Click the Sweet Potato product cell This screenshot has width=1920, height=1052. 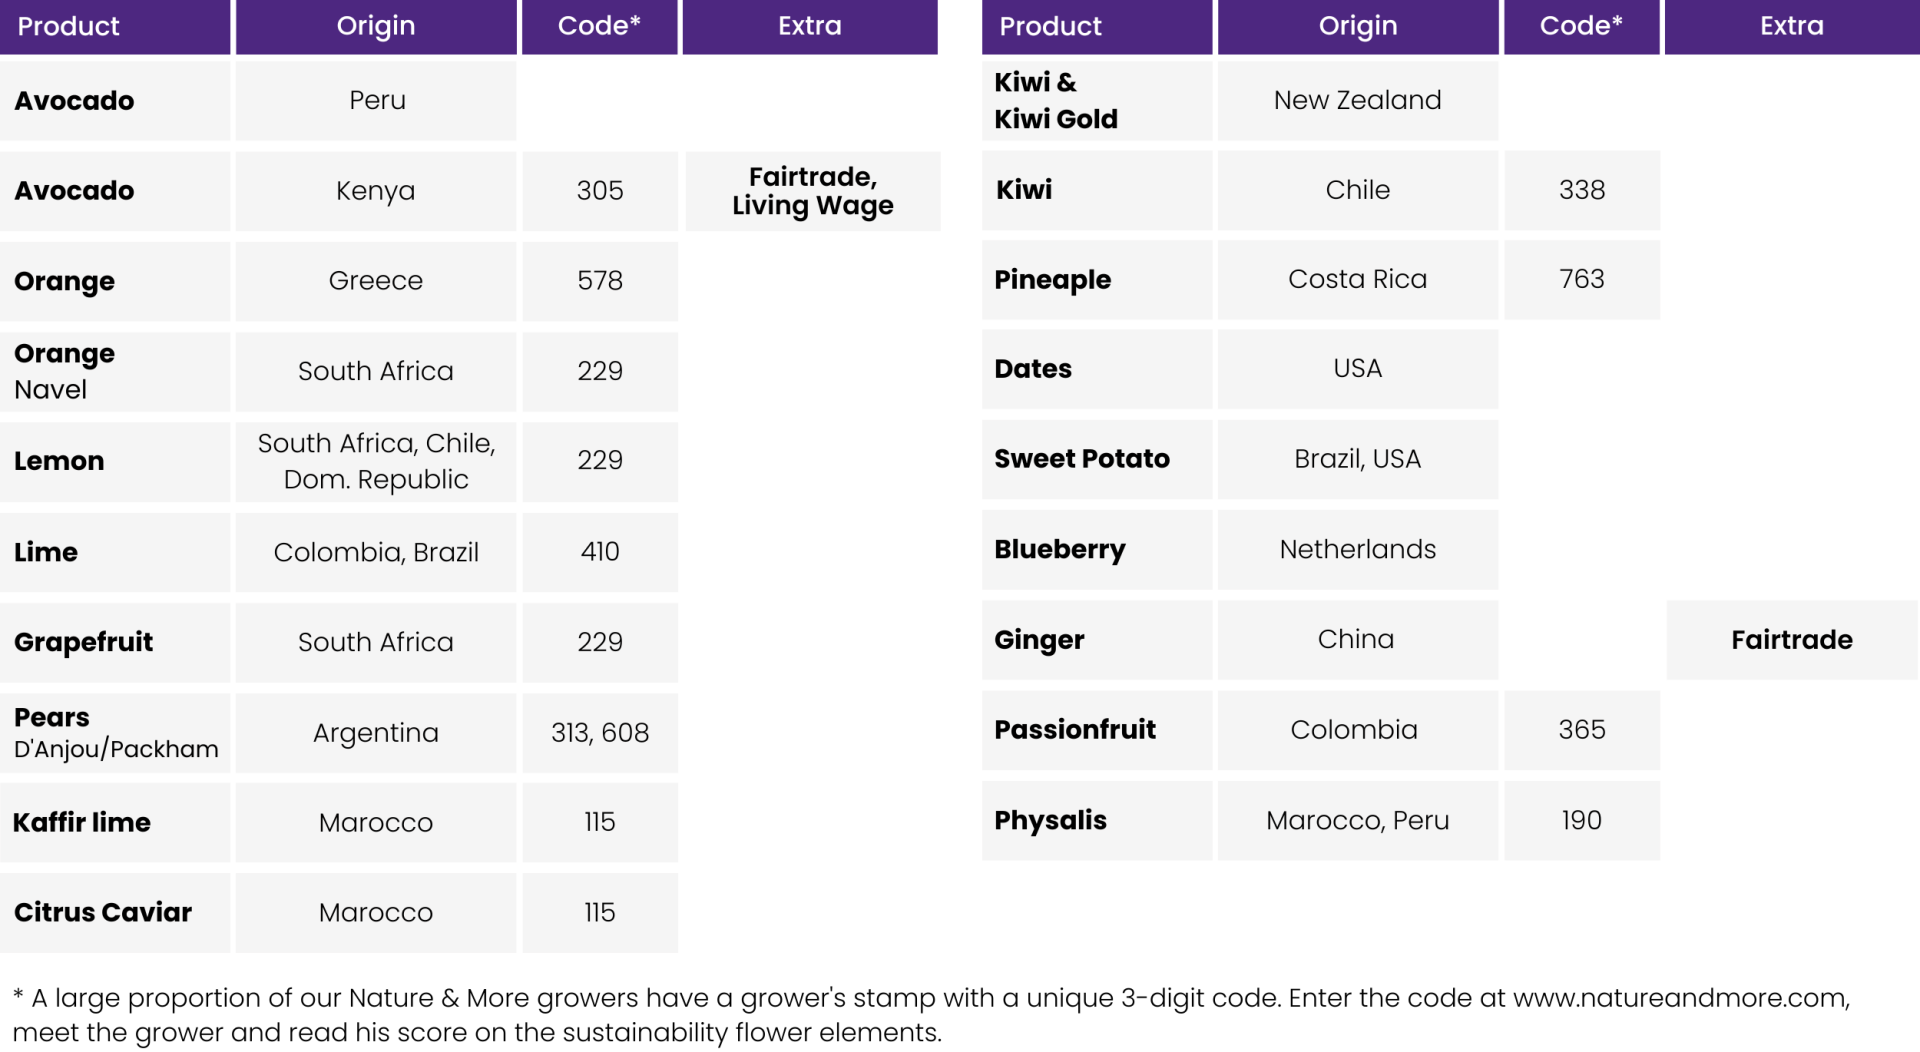(x=1097, y=459)
